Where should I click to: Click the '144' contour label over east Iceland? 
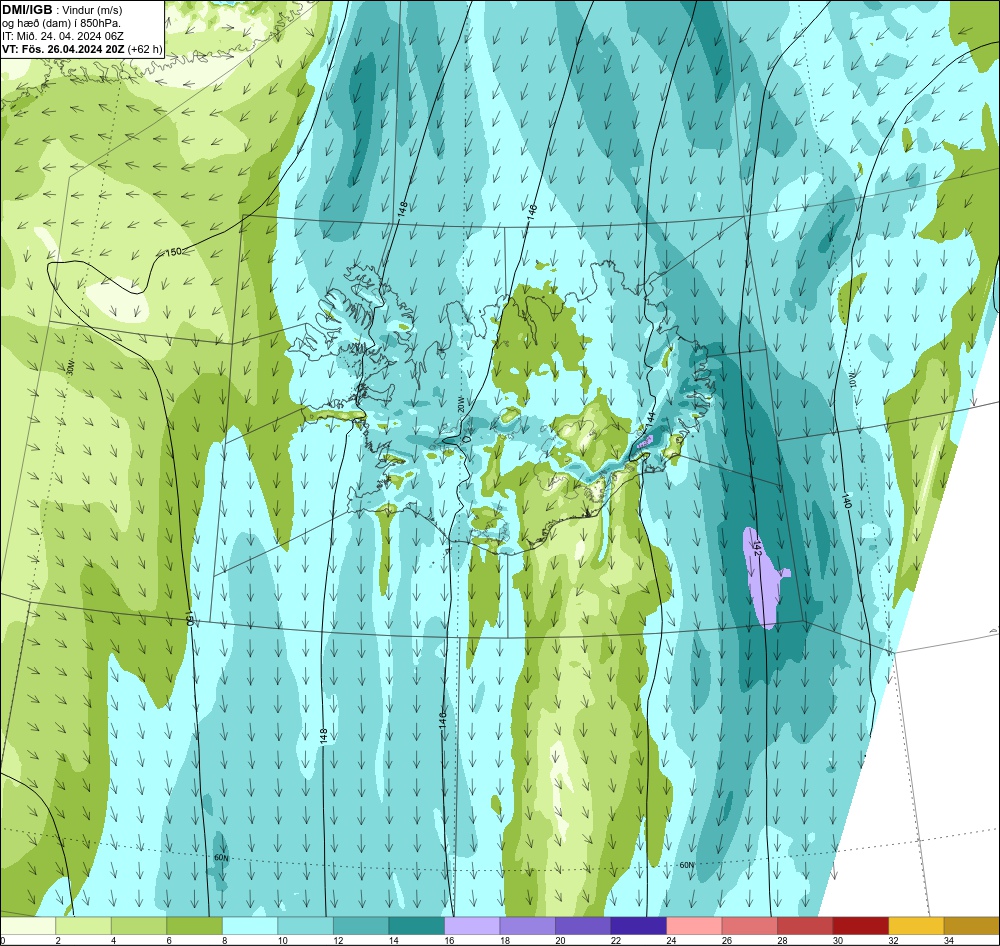[650, 419]
